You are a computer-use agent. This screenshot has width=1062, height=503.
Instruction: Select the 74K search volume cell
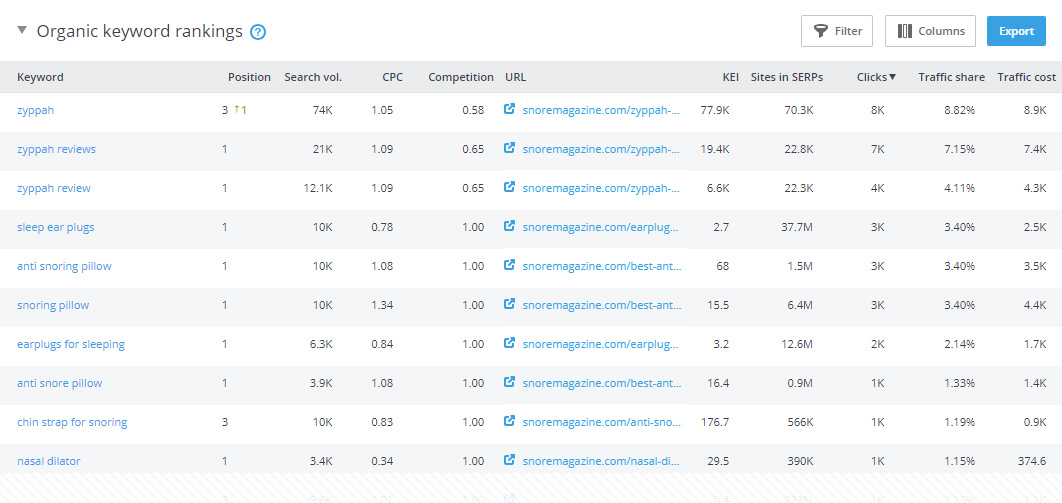(x=322, y=110)
